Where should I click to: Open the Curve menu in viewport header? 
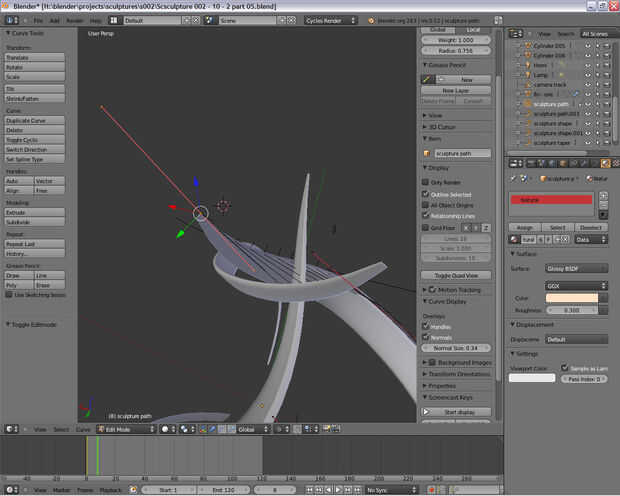click(83, 429)
